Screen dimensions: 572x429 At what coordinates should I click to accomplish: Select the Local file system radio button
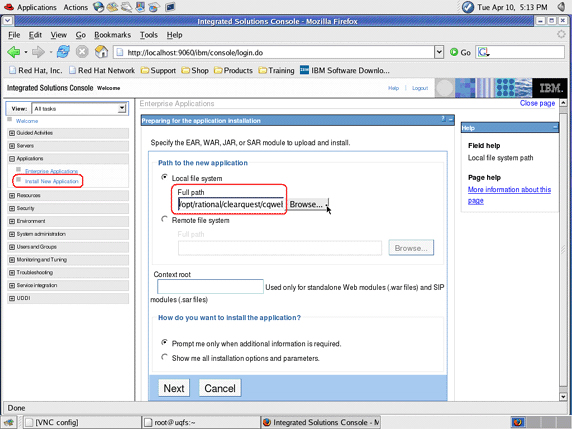[165, 177]
